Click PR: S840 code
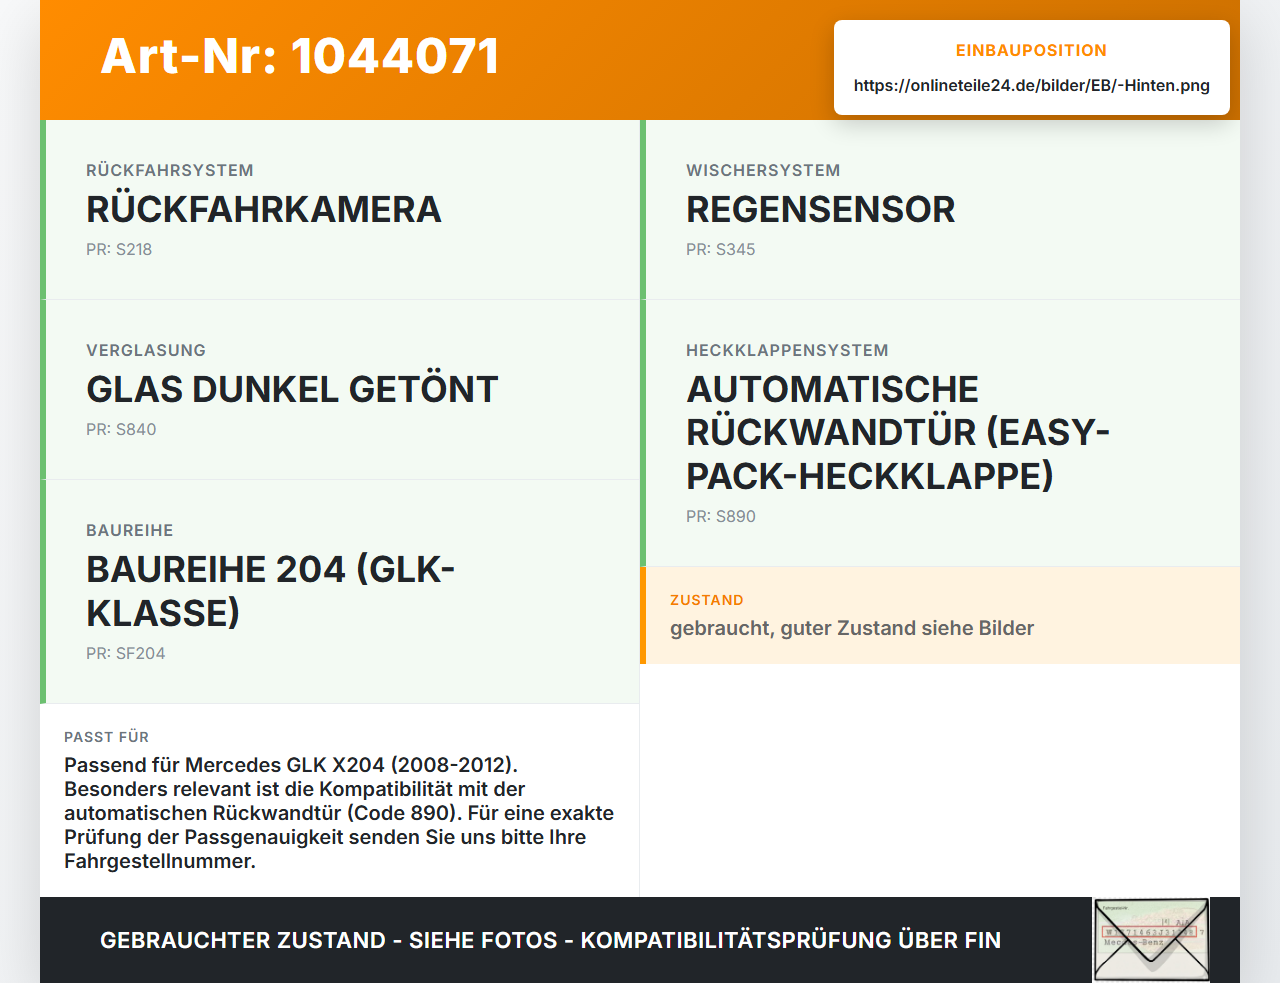1280x983 pixels. click(121, 429)
